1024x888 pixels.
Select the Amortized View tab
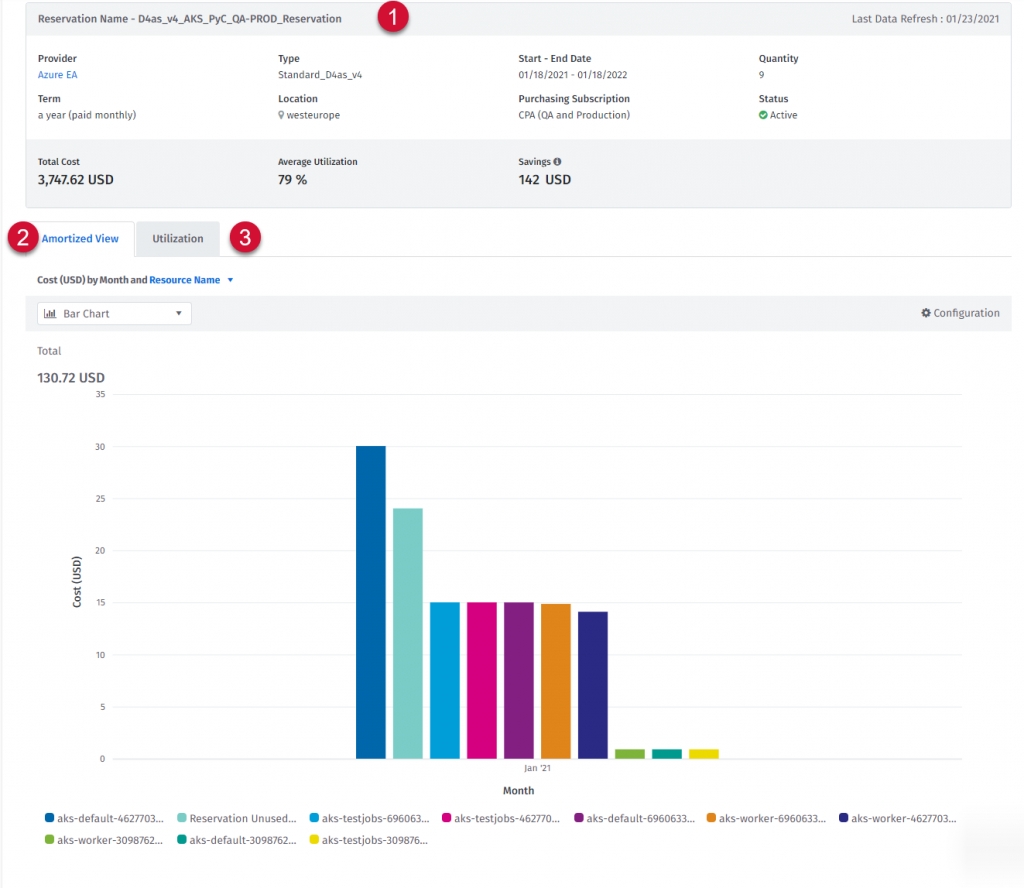[80, 239]
